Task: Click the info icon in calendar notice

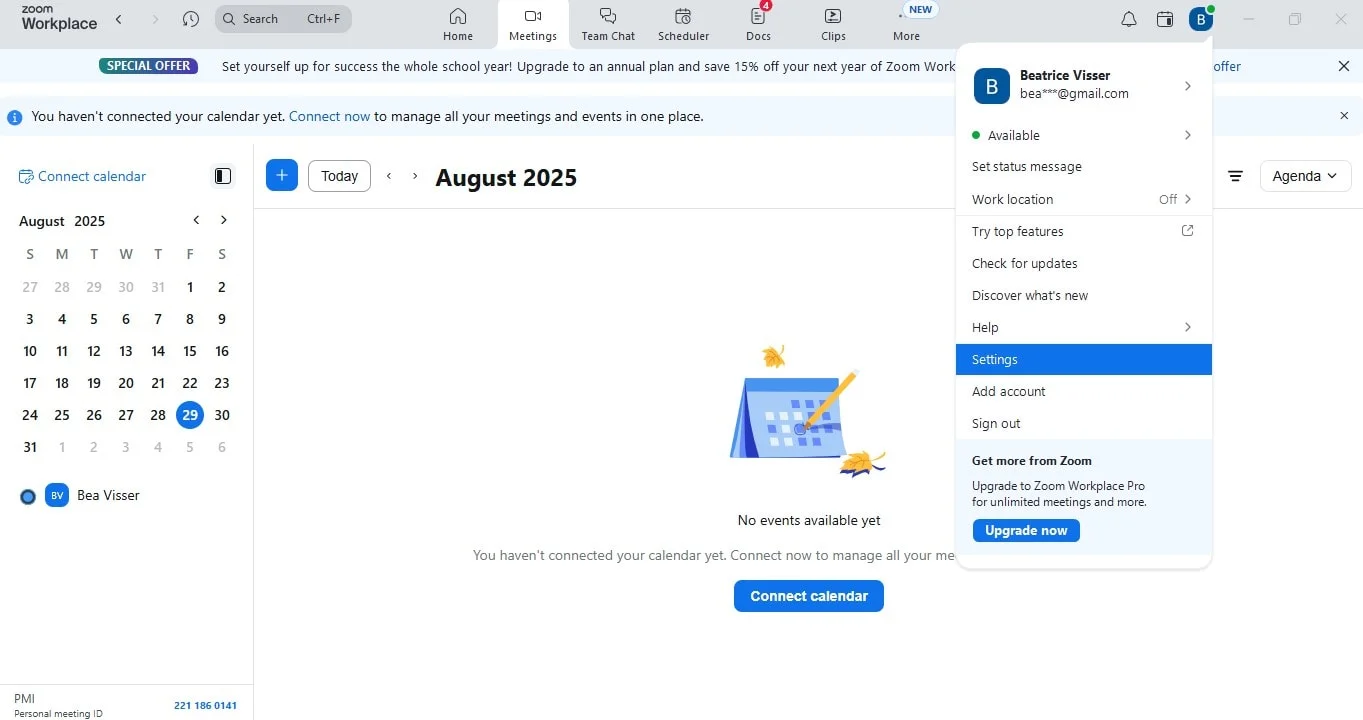Action: [15, 117]
